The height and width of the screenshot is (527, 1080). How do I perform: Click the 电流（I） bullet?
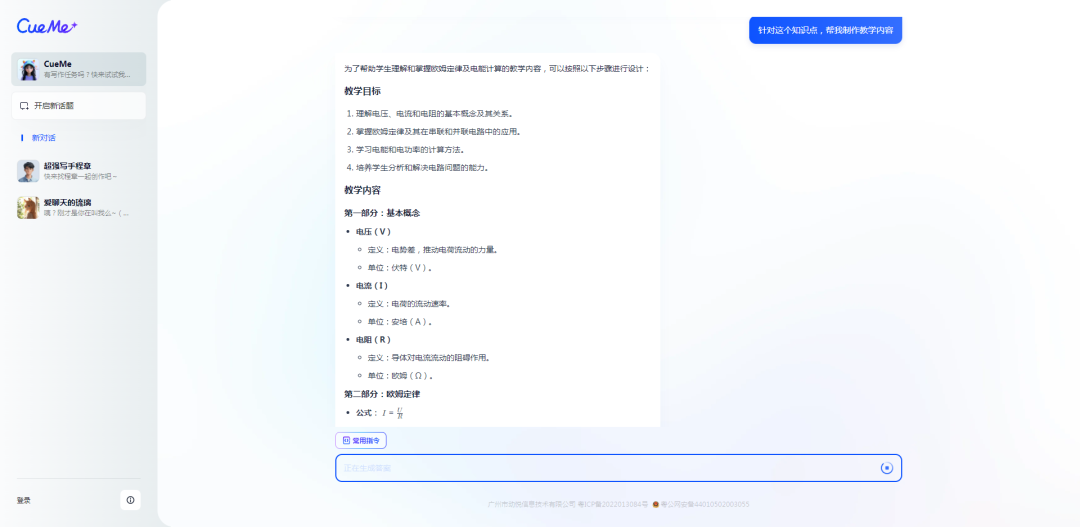click(x=372, y=285)
